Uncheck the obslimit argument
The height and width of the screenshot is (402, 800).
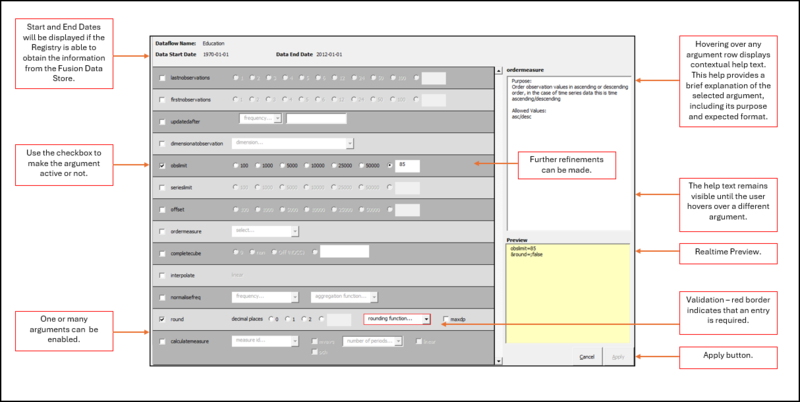pos(164,165)
